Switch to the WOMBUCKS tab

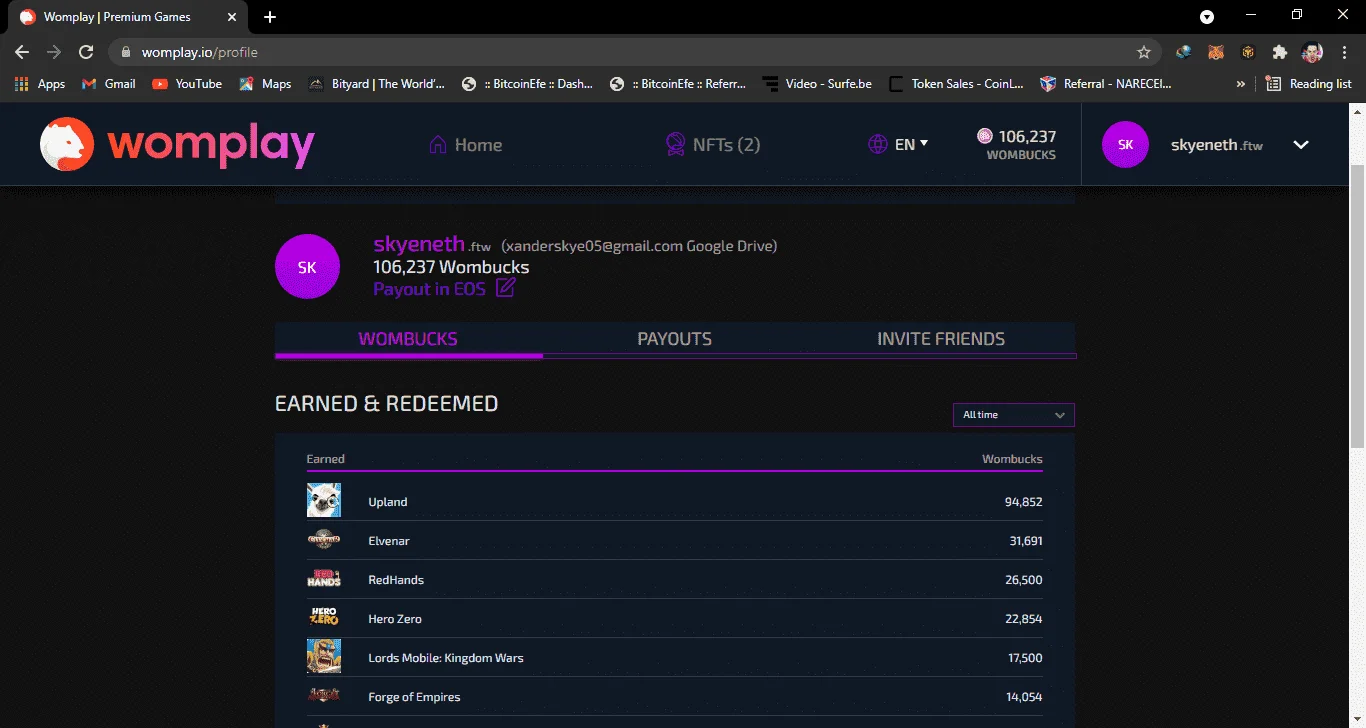tap(408, 339)
